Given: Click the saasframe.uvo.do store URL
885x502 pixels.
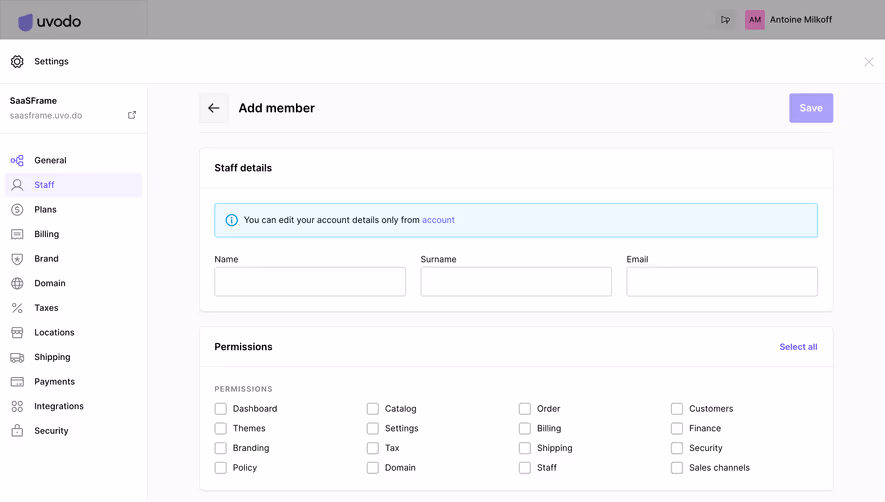Looking at the screenshot, I should click(46, 115).
